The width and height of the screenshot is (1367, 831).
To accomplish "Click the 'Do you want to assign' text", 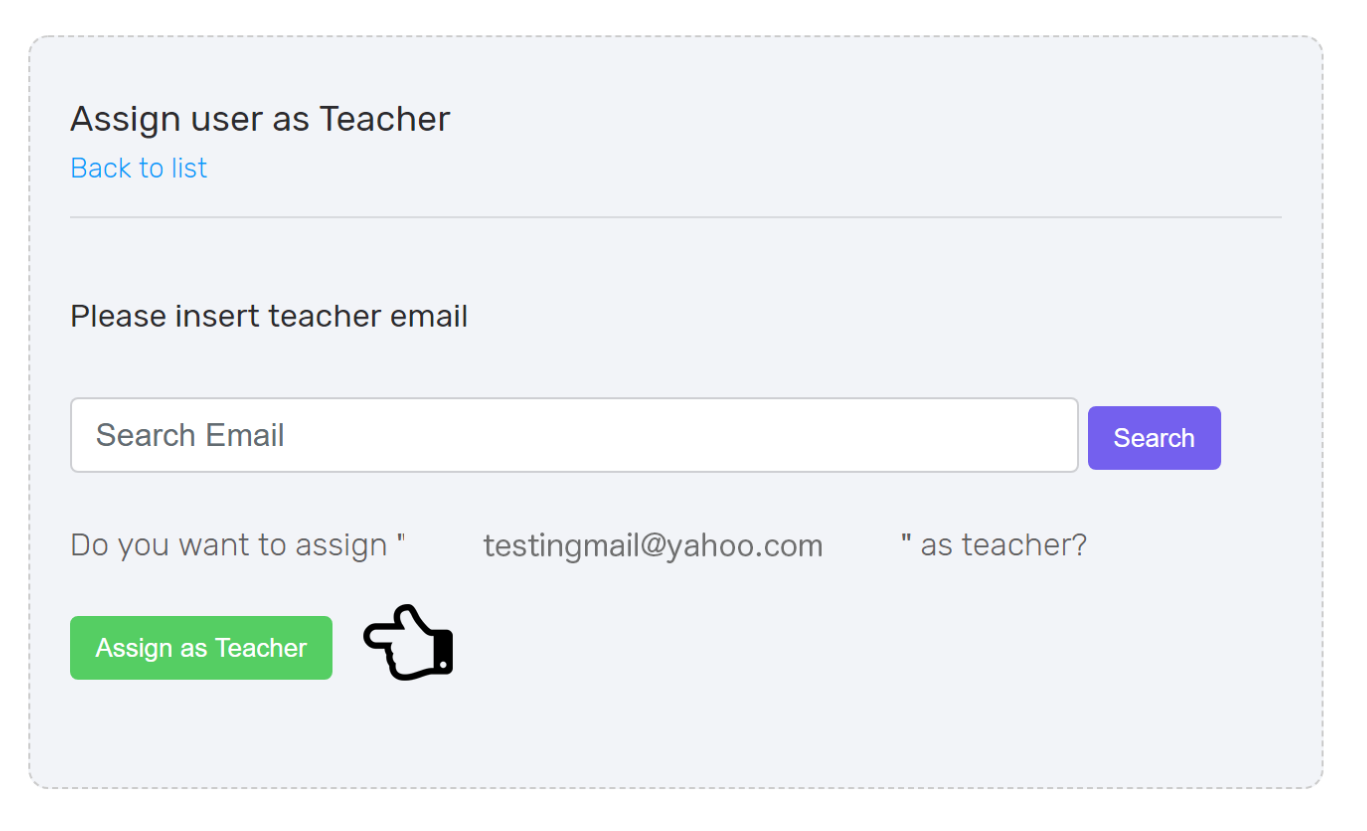I will (229, 546).
